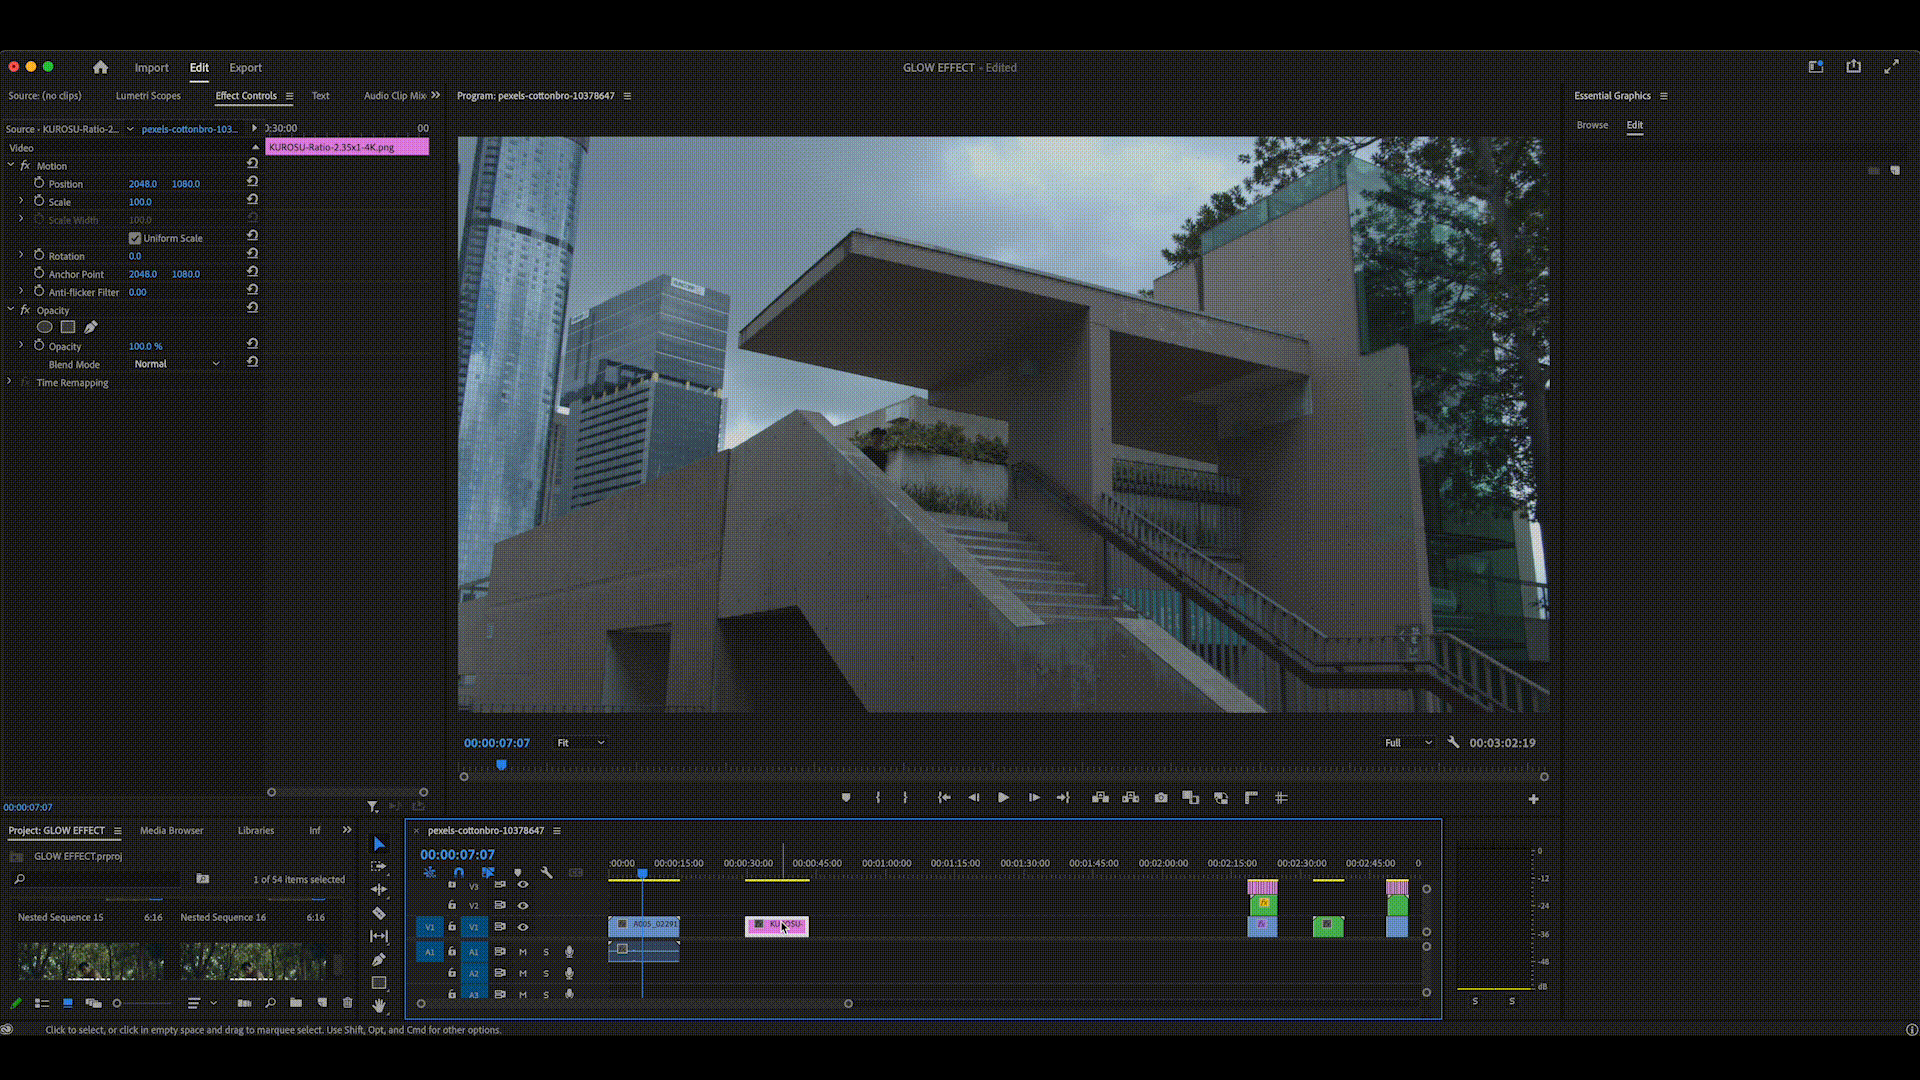This screenshot has width=1920, height=1080.
Task: Toggle Opacity stopwatch animation
Action: 39,345
